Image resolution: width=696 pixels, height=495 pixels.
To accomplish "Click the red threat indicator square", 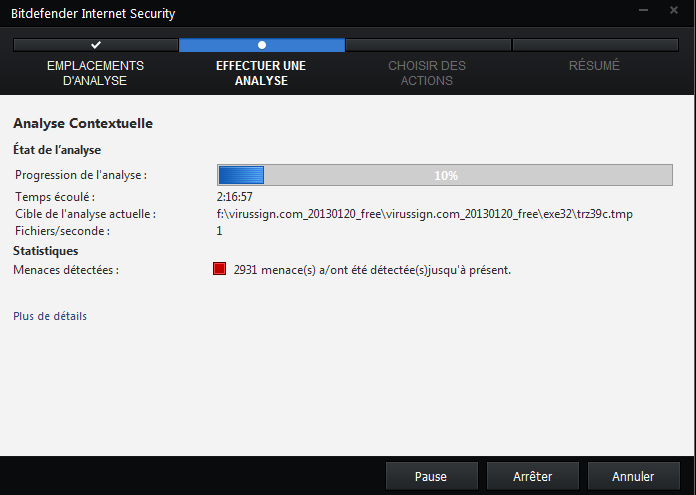I will [x=219, y=269].
